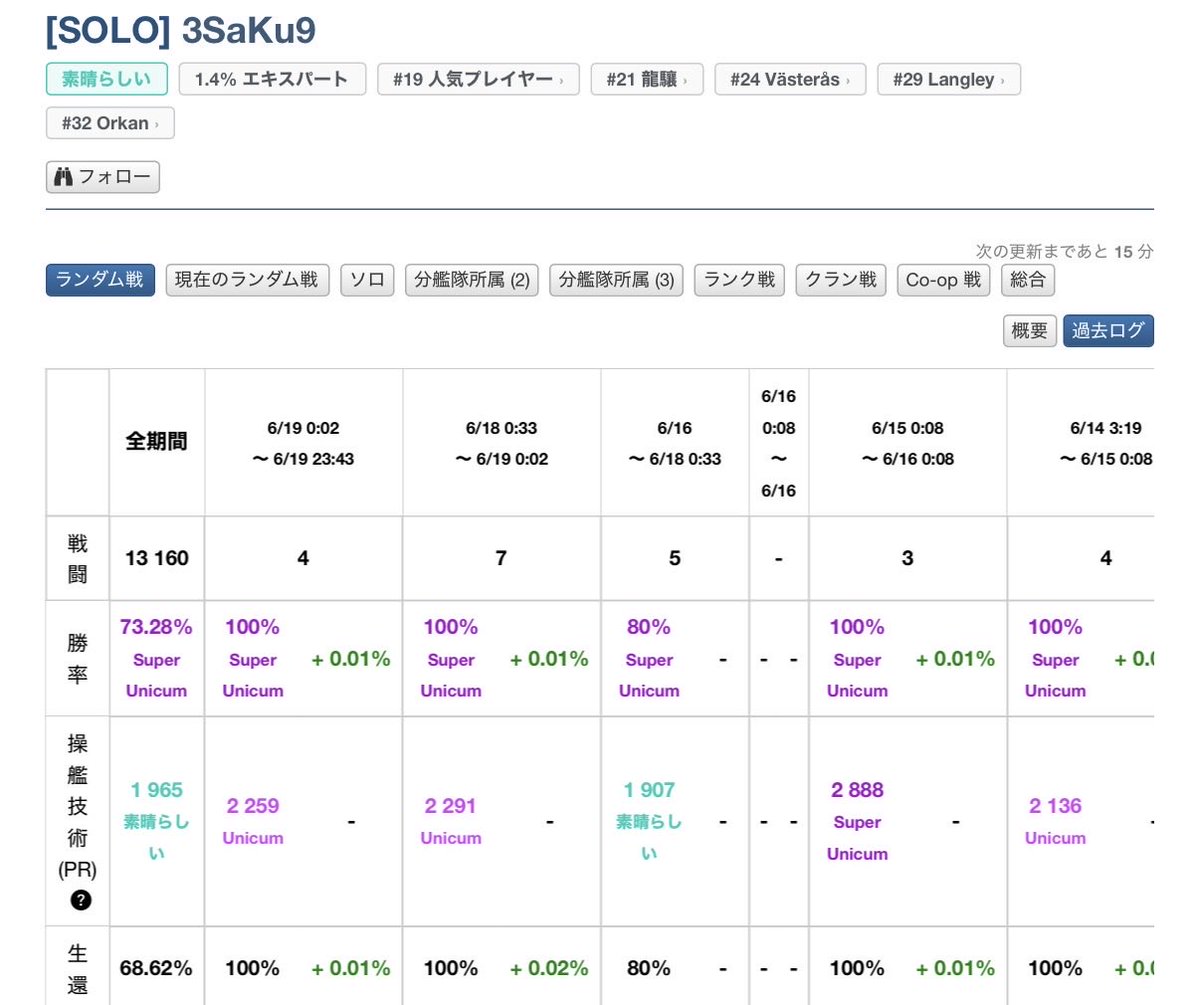The width and height of the screenshot is (1200, 1005).
Task: Show the 過去ログ history view
Action: 1108,331
